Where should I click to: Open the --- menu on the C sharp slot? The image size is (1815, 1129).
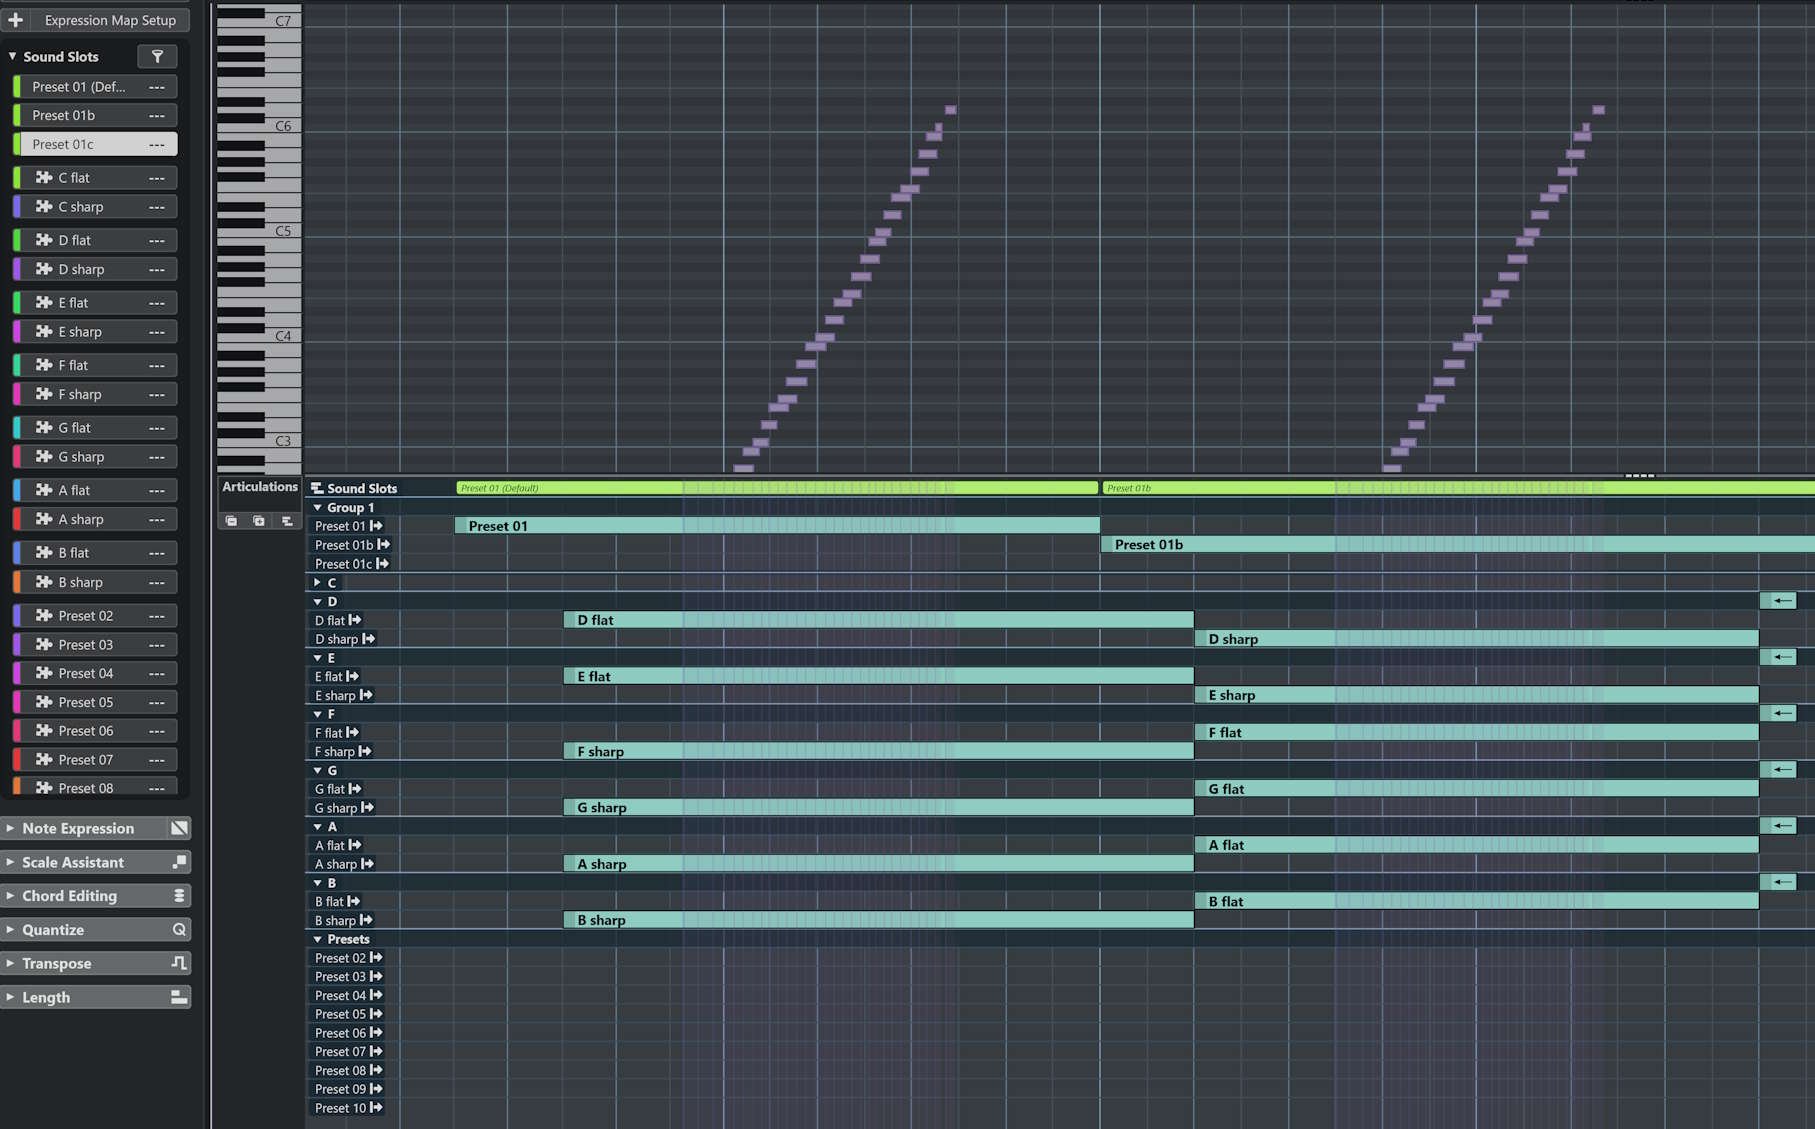[157, 206]
